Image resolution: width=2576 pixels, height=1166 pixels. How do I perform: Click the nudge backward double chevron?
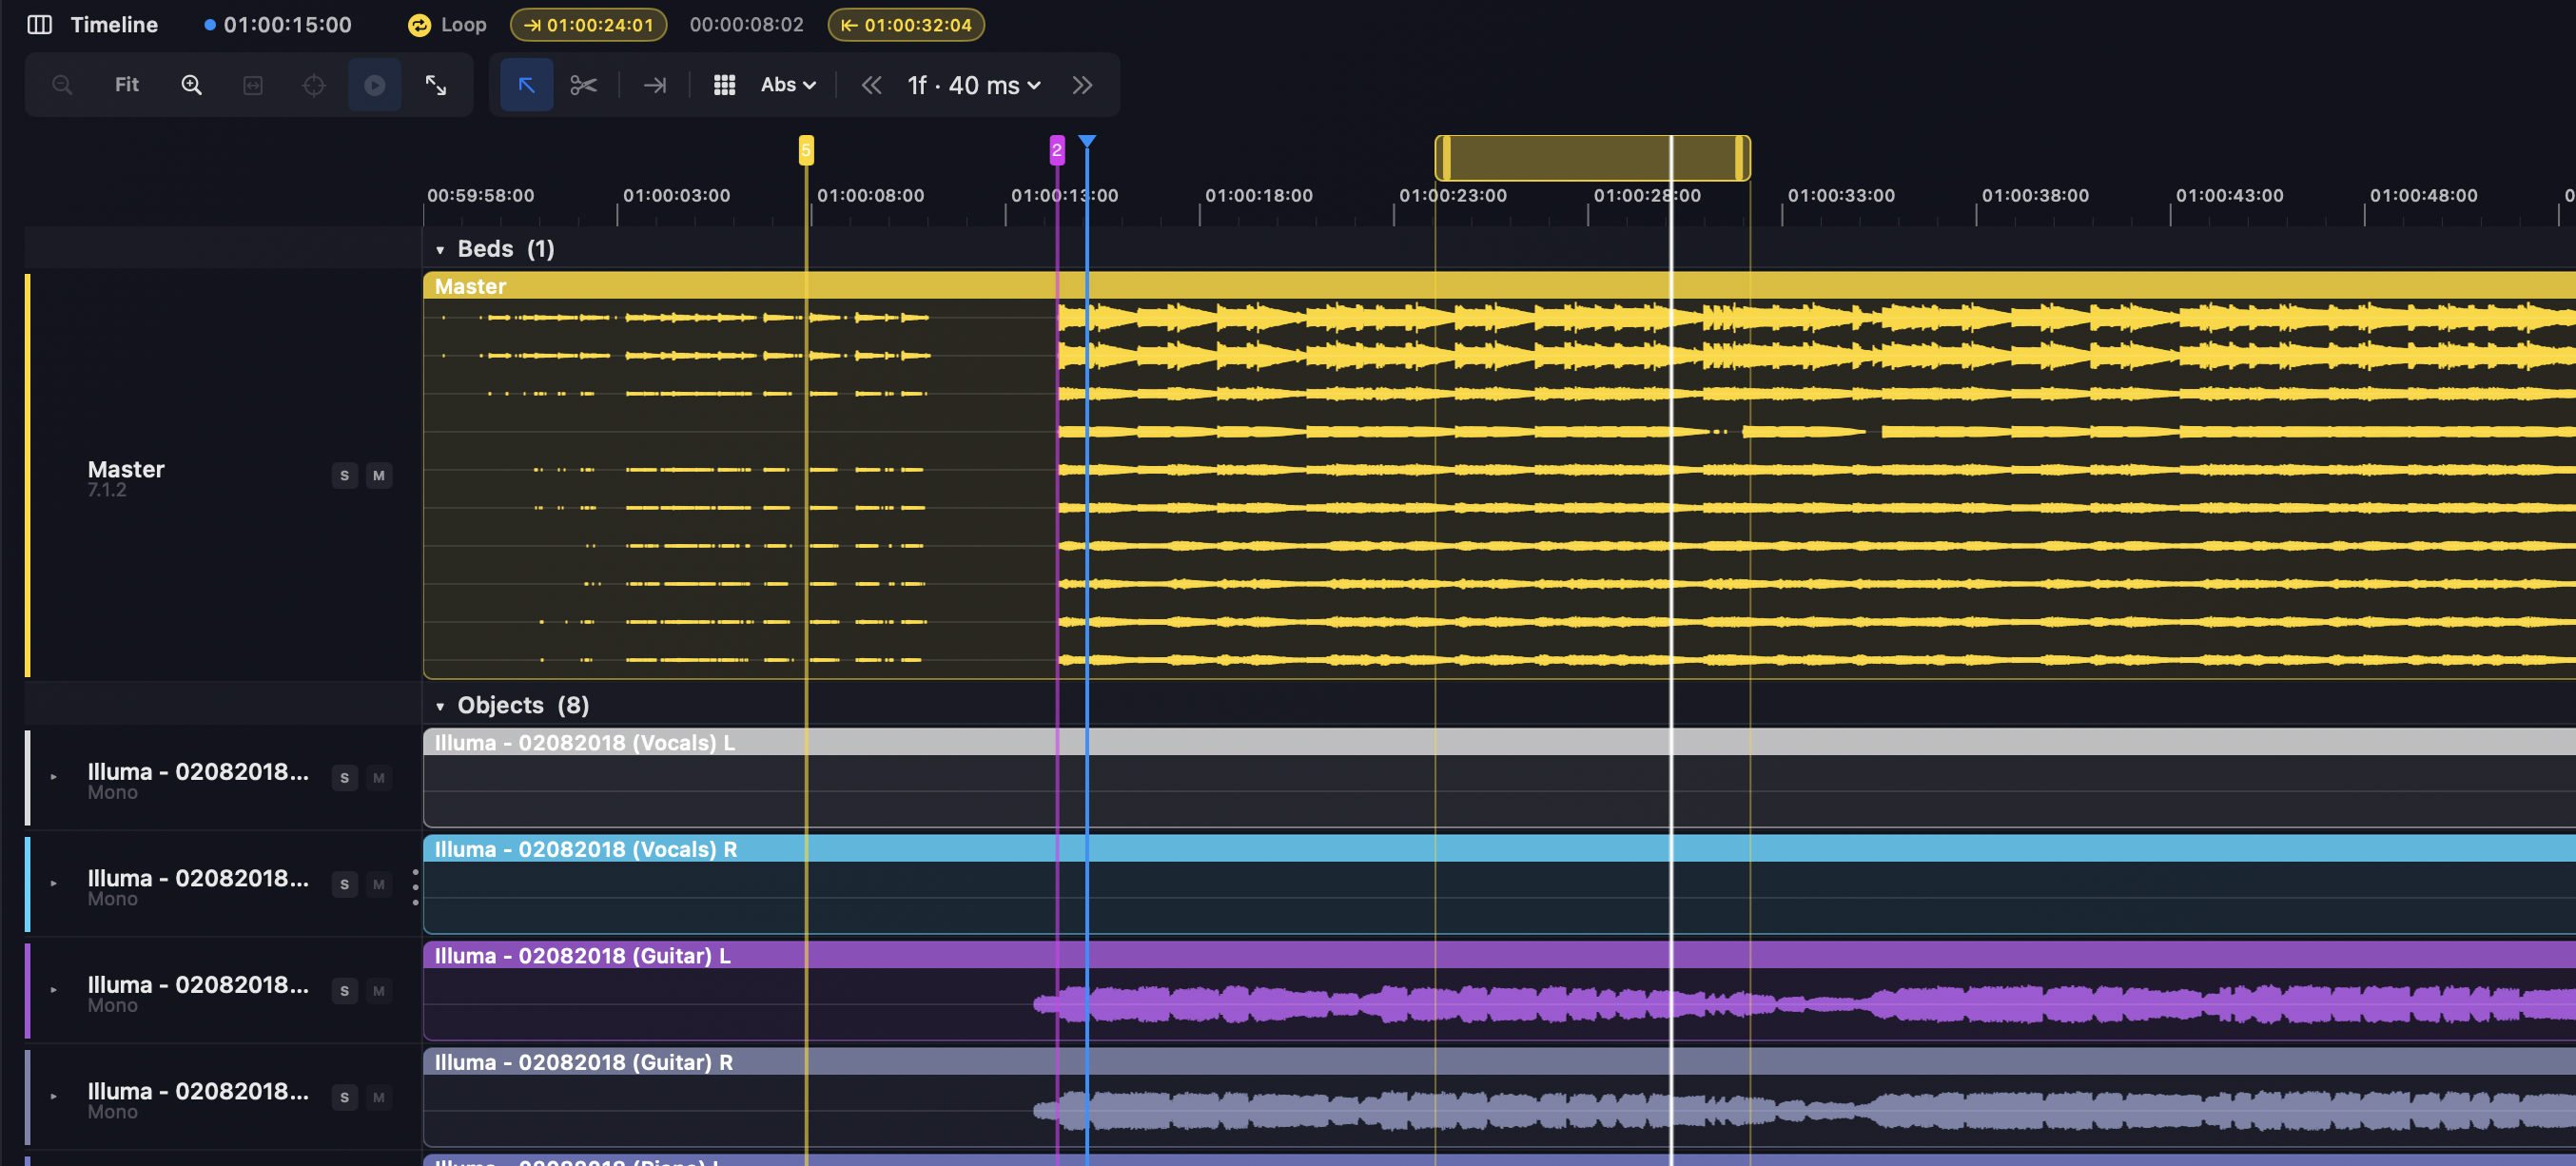pos(872,85)
